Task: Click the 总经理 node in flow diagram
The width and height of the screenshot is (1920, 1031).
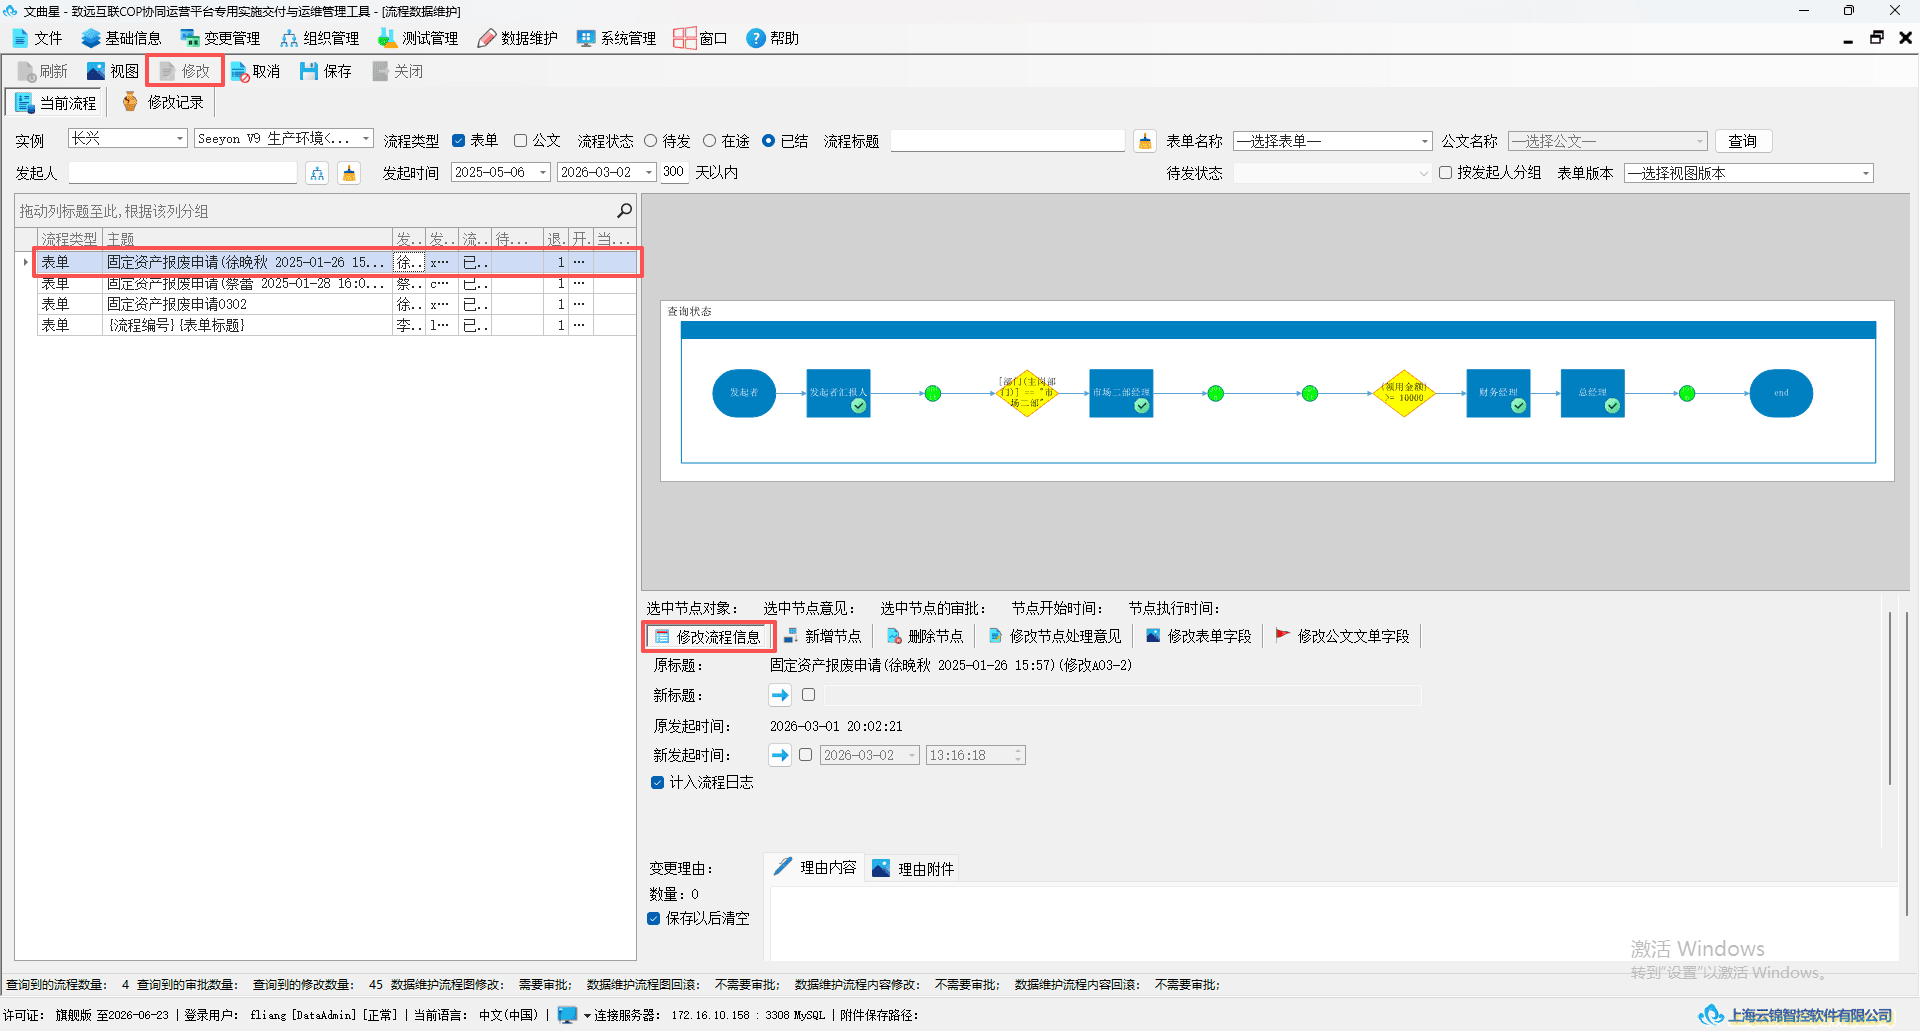Action: coord(1592,393)
